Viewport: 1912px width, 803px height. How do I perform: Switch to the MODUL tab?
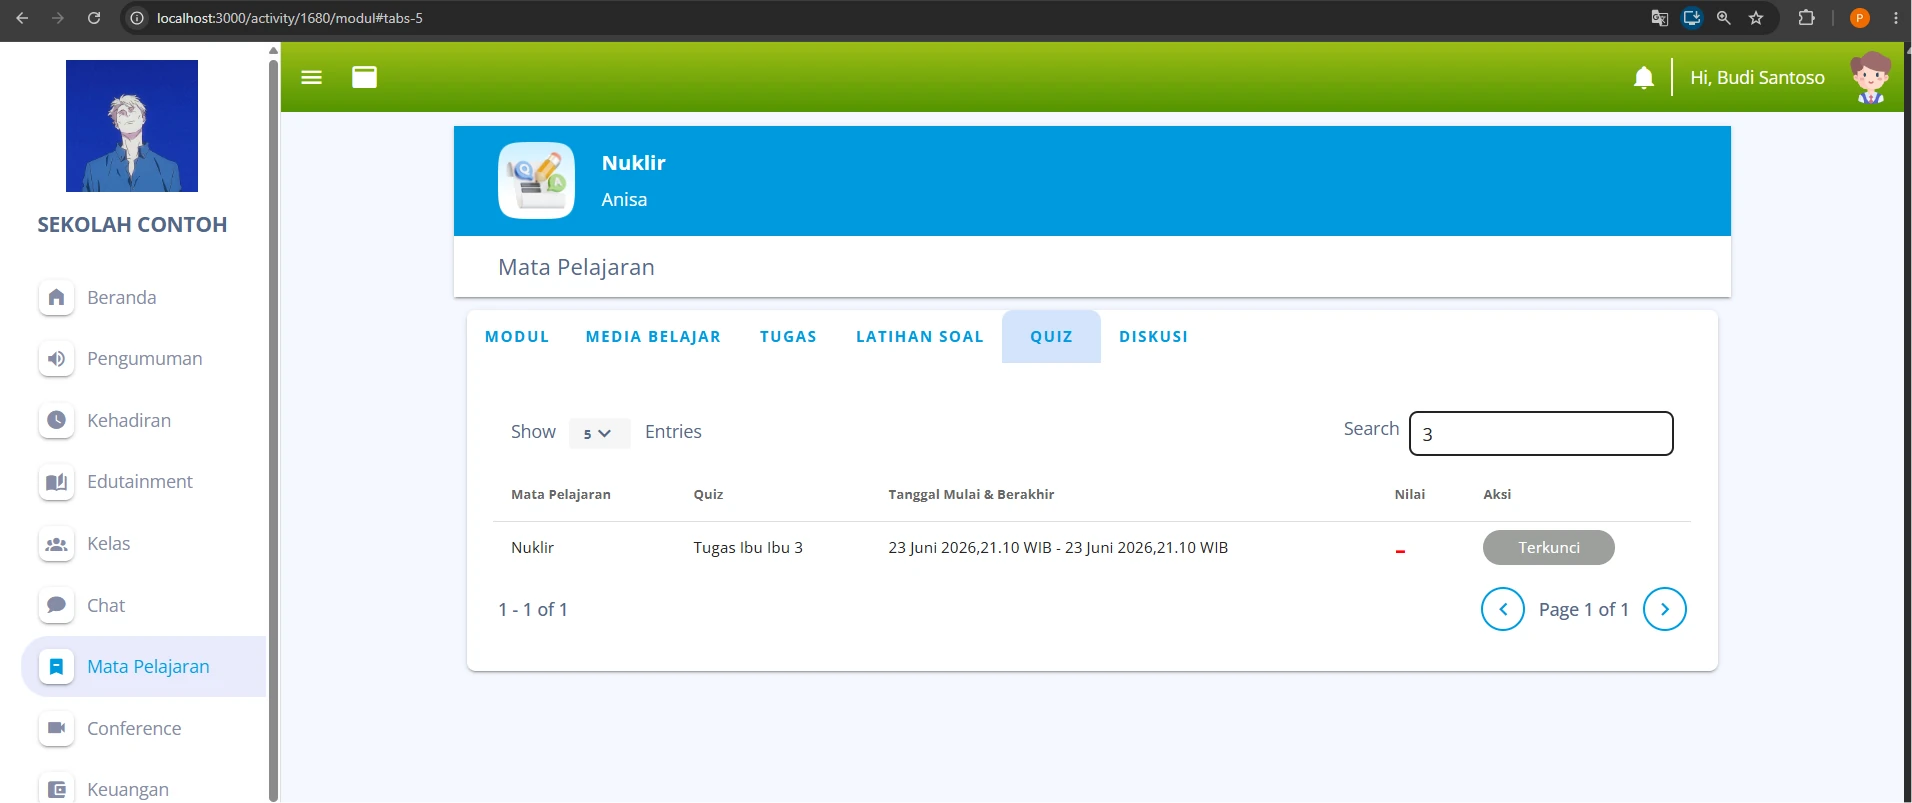517,337
